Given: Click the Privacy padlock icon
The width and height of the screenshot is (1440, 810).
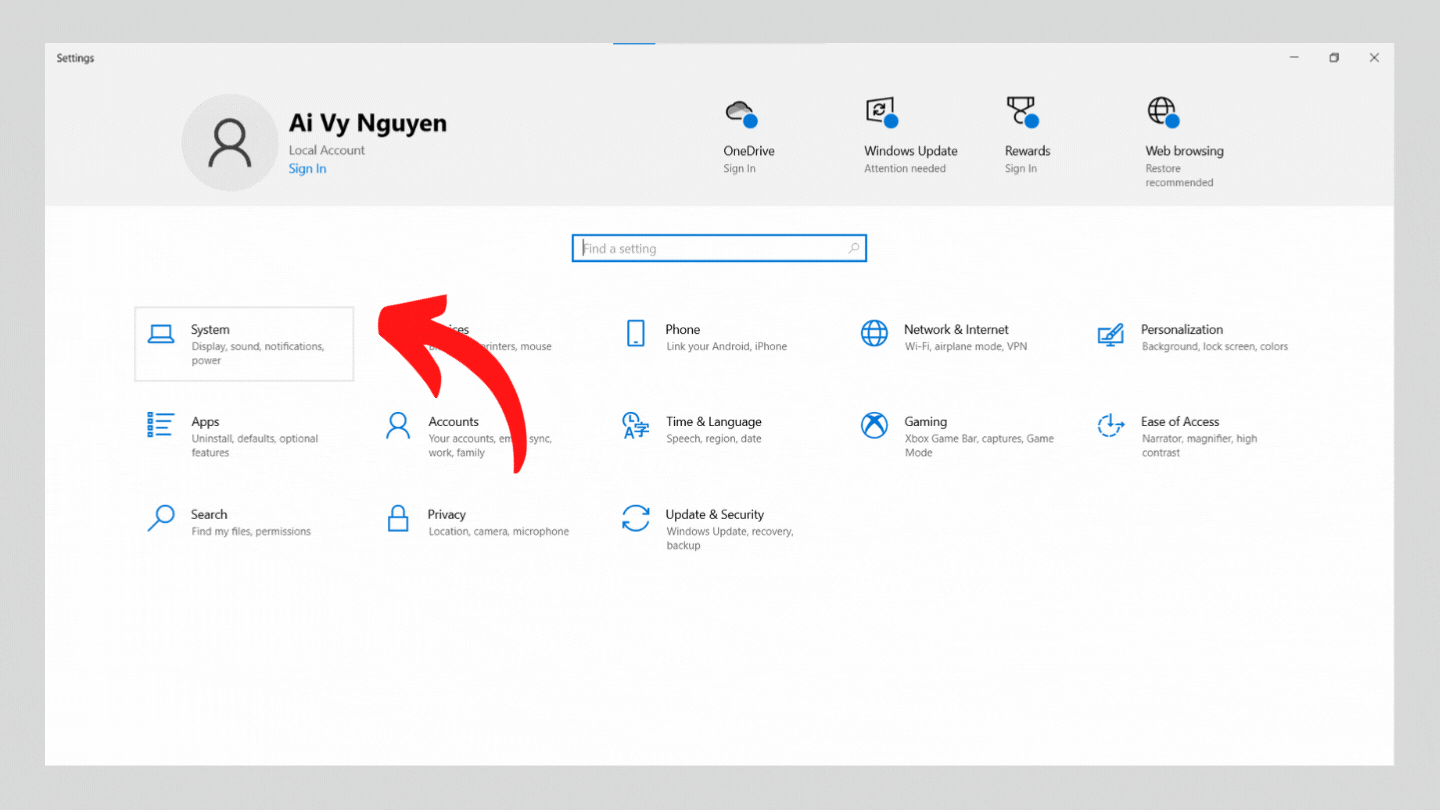Looking at the screenshot, I should coord(398,518).
